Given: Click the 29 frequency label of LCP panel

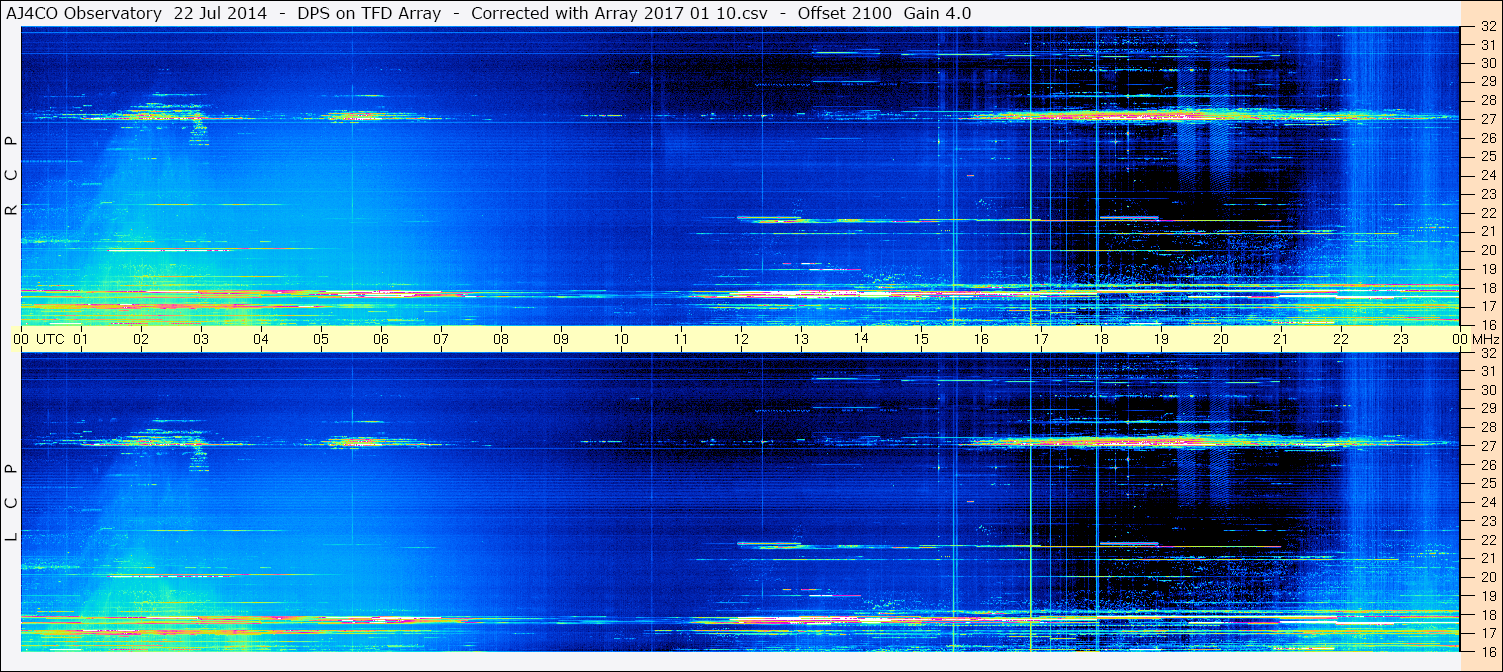Looking at the screenshot, I should tap(1487, 409).
